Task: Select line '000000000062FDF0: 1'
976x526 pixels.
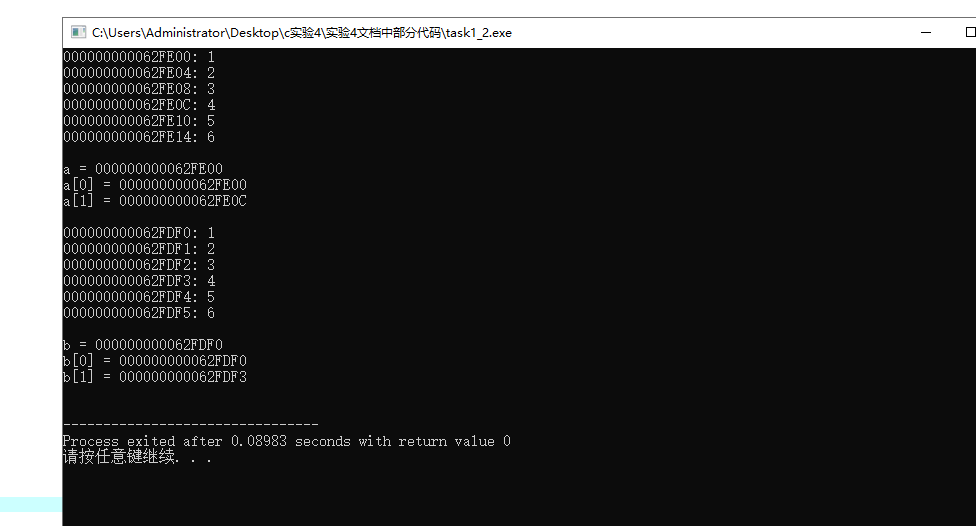Action: [139, 233]
